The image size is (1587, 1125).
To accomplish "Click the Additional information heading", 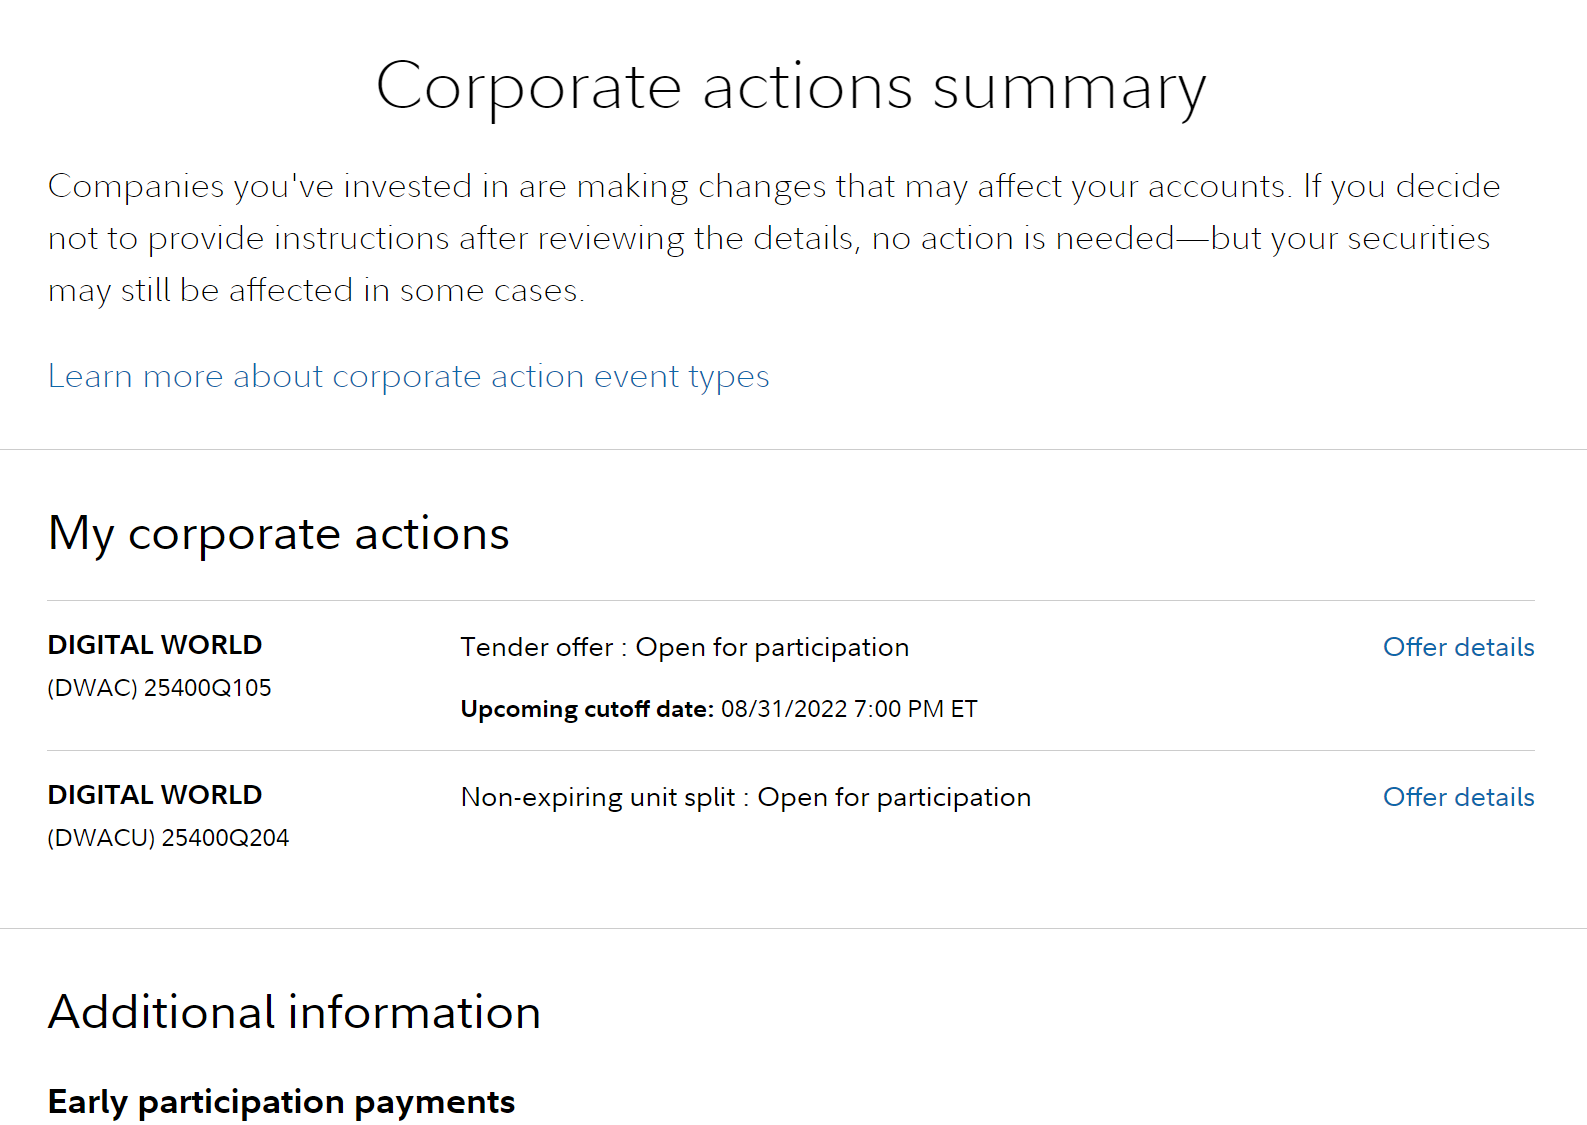I will pyautogui.click(x=295, y=1012).
